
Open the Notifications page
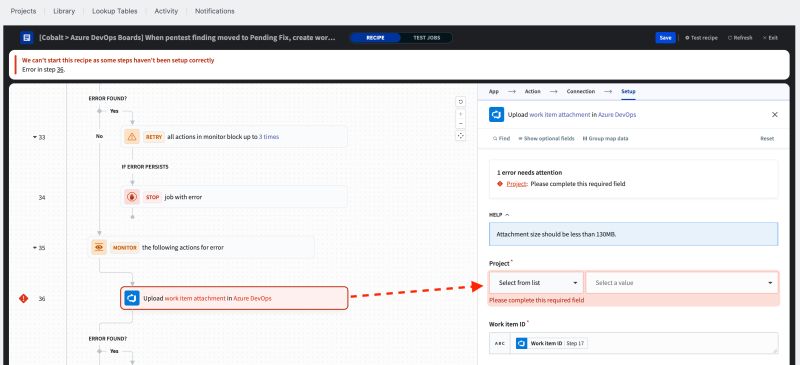click(214, 11)
